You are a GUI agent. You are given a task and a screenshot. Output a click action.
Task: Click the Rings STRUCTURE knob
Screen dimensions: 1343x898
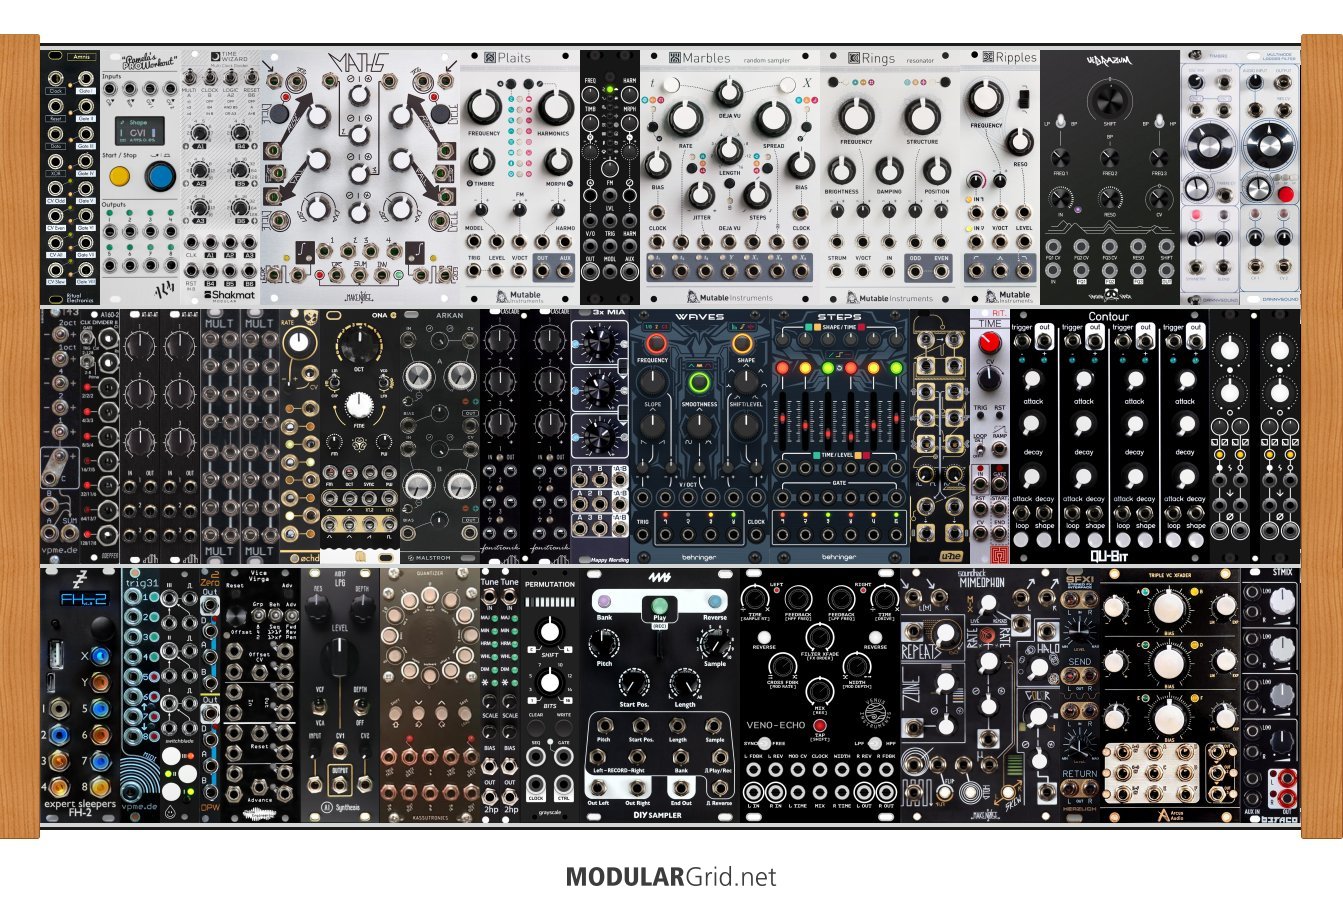click(x=921, y=116)
